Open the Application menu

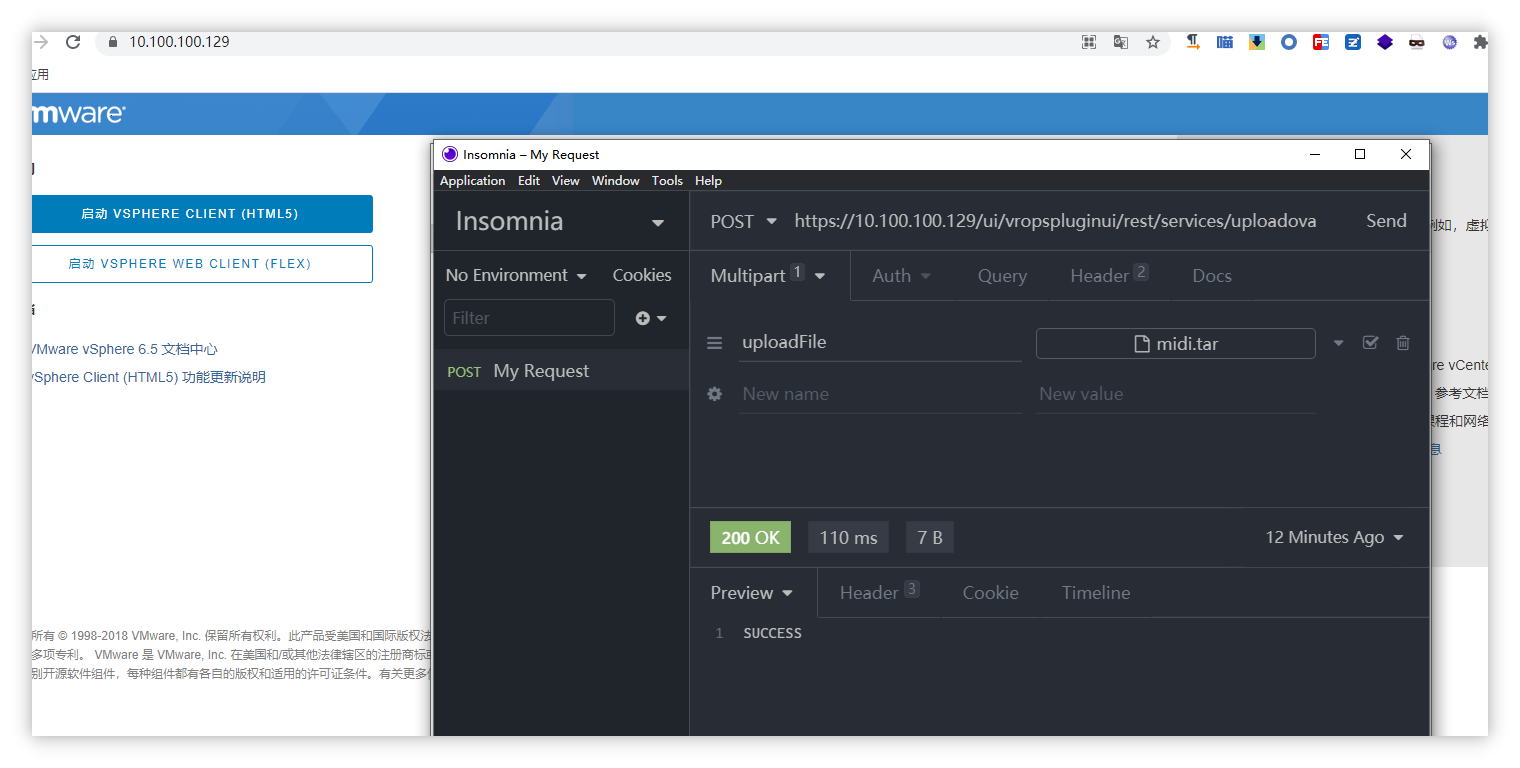point(472,181)
